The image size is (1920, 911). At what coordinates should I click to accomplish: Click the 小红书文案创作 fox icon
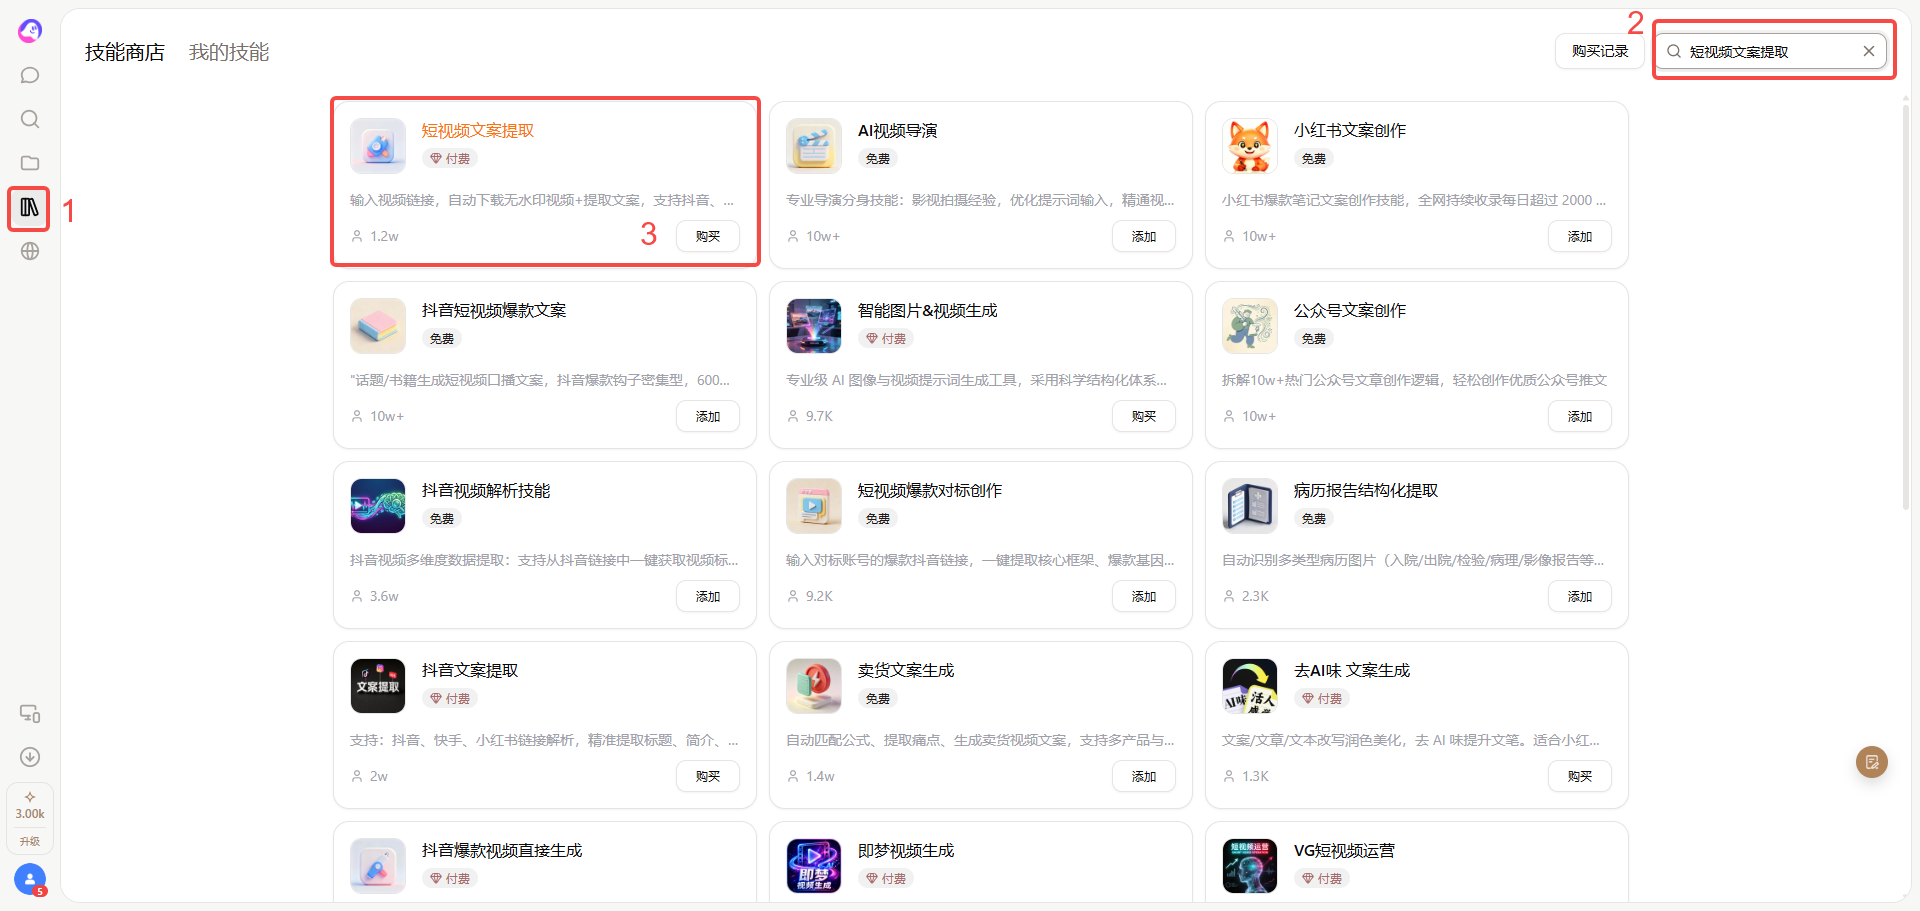pyautogui.click(x=1250, y=146)
